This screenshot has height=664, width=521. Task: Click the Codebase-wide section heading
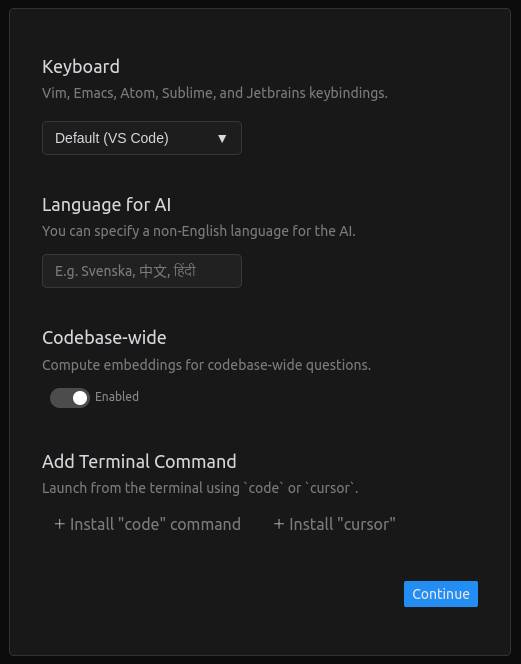tap(104, 338)
